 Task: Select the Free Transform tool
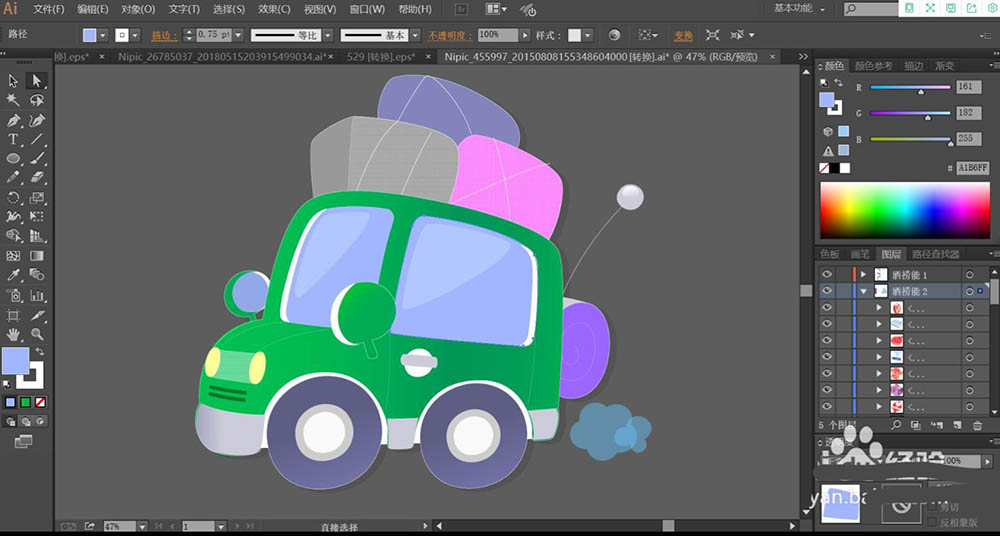click(36, 216)
